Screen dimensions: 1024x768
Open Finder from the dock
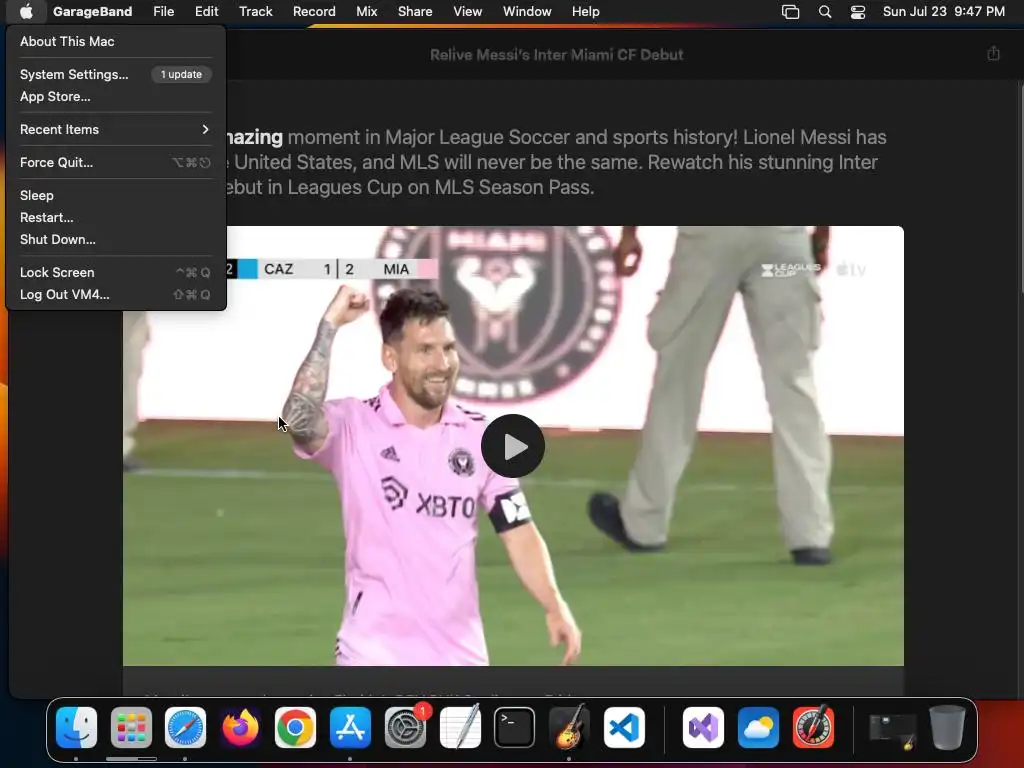(76, 727)
